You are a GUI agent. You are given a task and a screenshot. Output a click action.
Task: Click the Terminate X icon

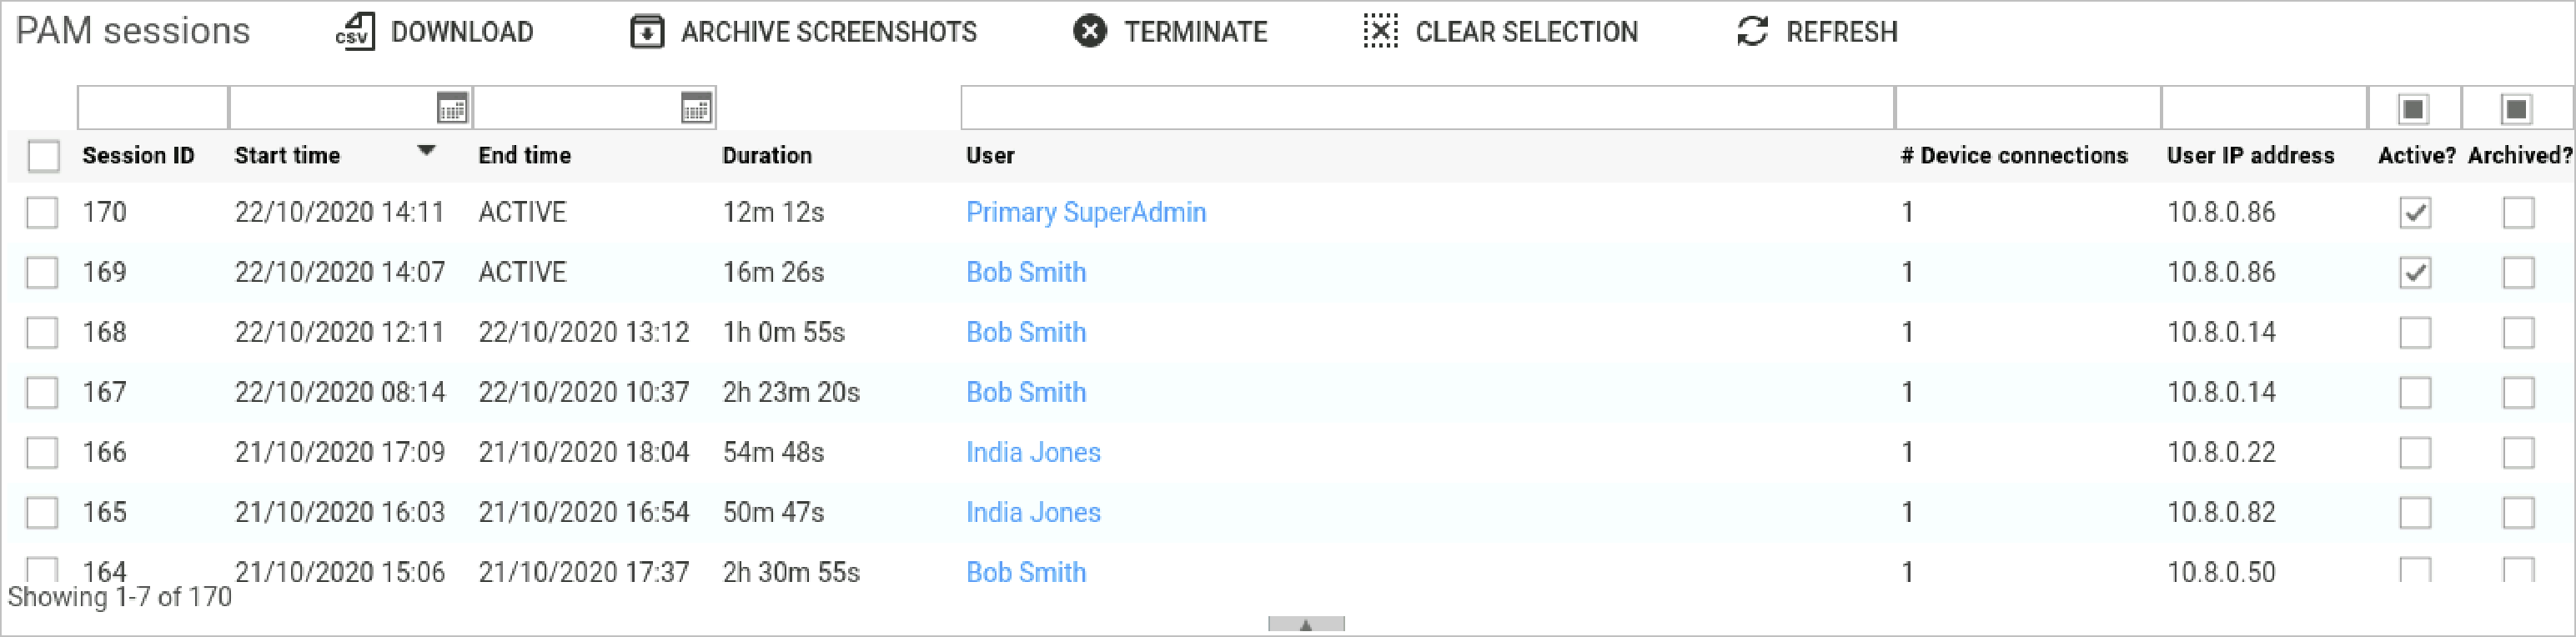1089,32
